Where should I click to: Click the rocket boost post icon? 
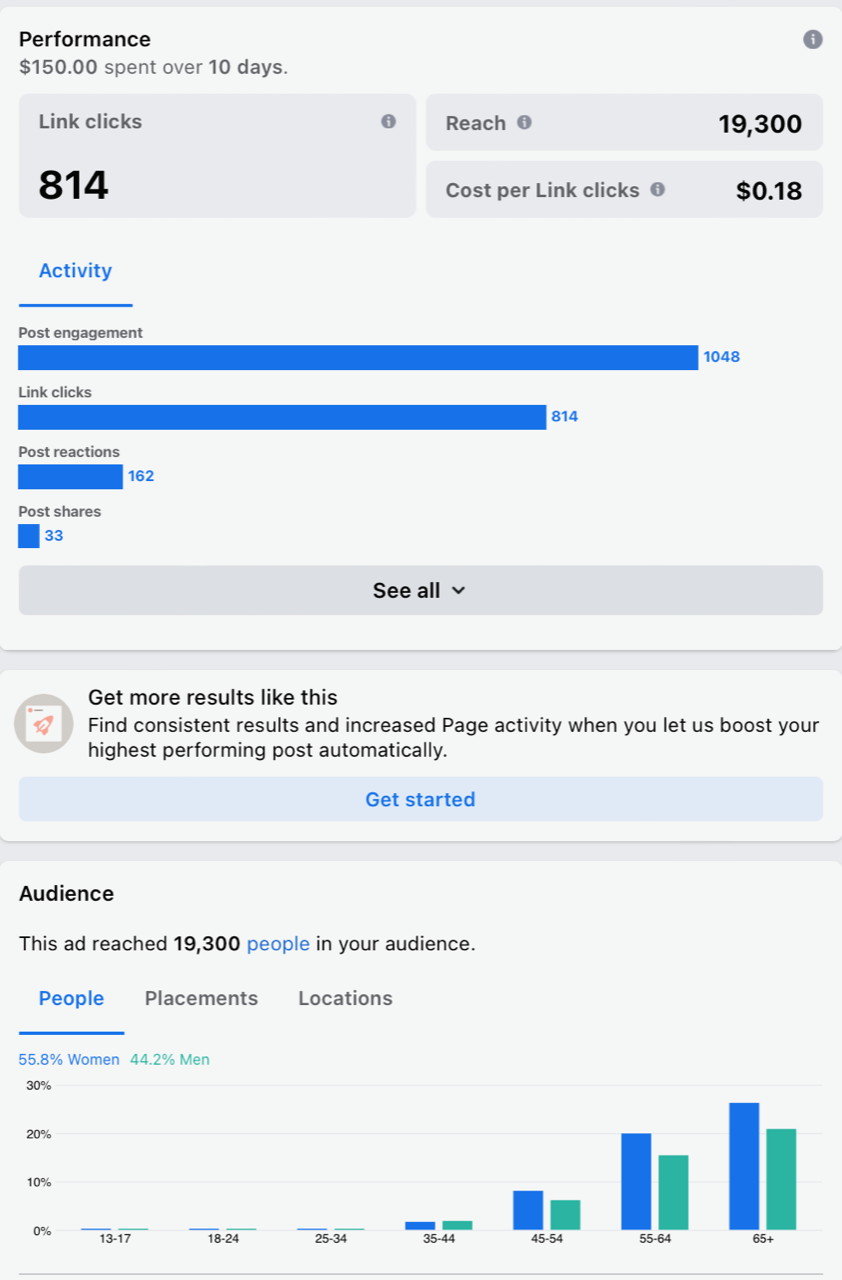[x=44, y=723]
